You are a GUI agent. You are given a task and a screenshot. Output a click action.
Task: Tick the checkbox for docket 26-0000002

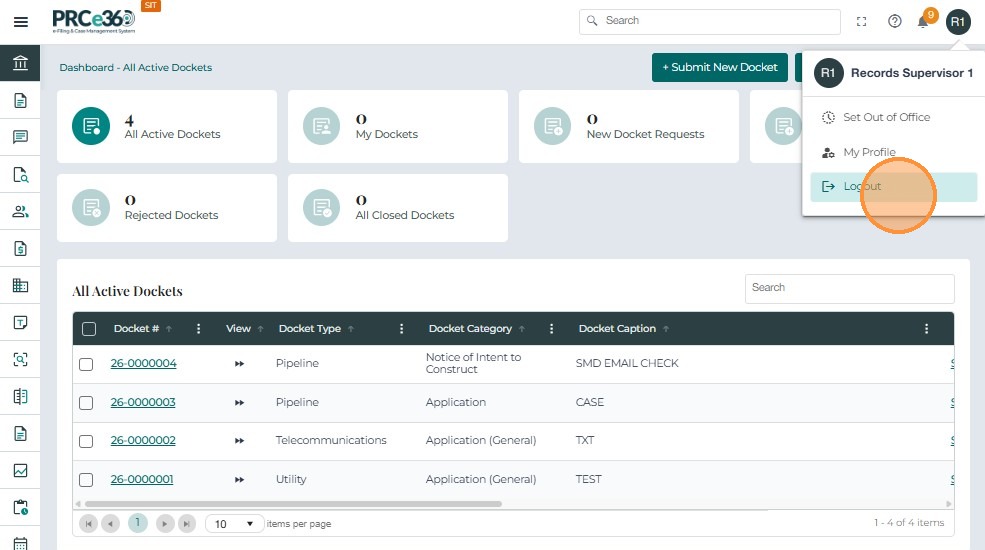[86, 441]
